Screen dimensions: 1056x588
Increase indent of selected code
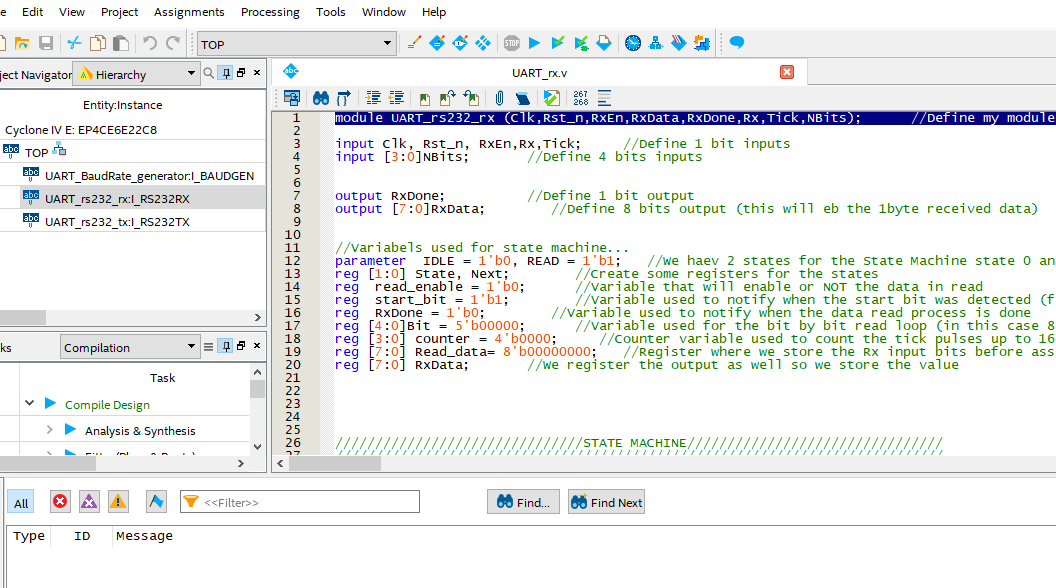coord(373,98)
